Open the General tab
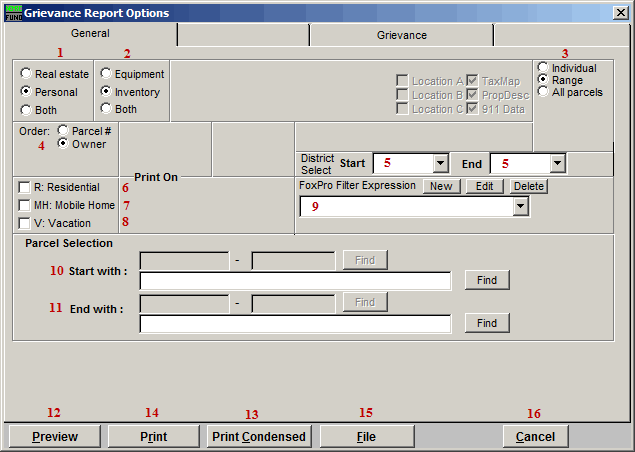 (x=90, y=34)
